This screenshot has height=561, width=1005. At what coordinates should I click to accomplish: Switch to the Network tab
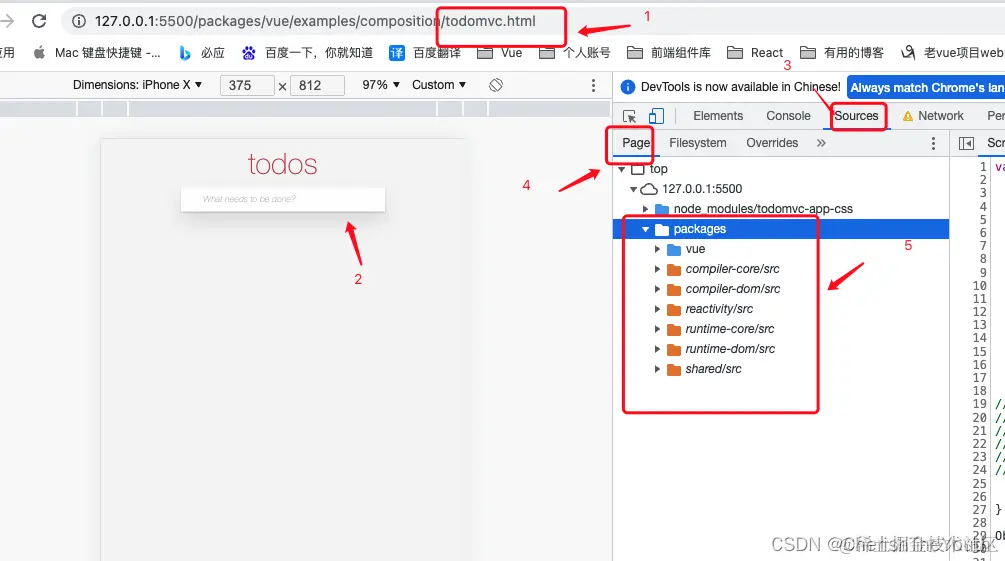click(x=933, y=116)
